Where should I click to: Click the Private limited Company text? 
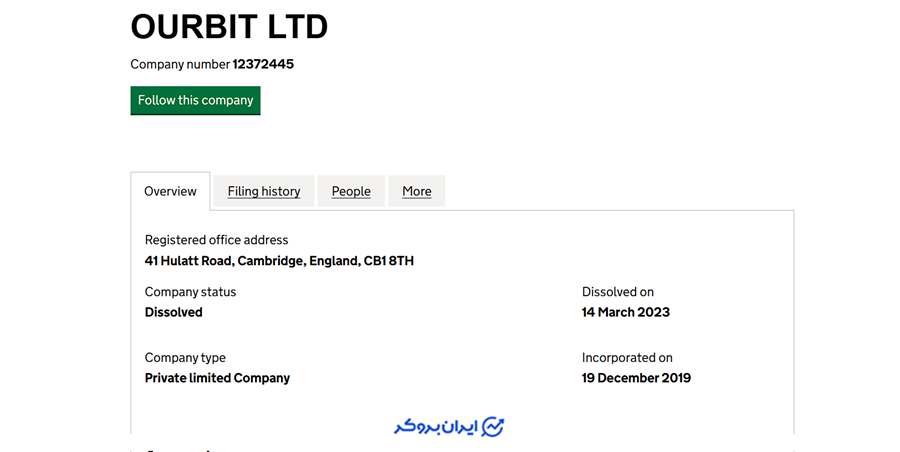(x=217, y=378)
